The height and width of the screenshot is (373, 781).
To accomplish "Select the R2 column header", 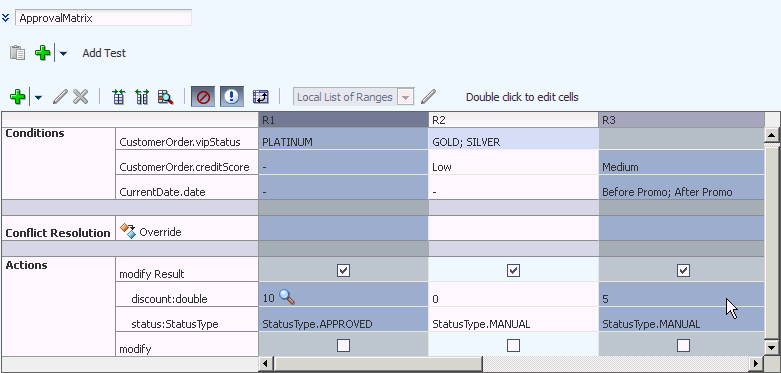I will coord(513,120).
